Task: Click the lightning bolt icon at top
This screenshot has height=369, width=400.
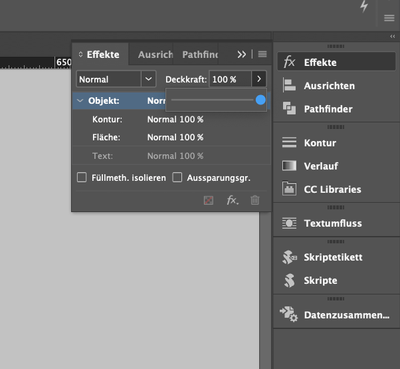Action: coord(364,6)
